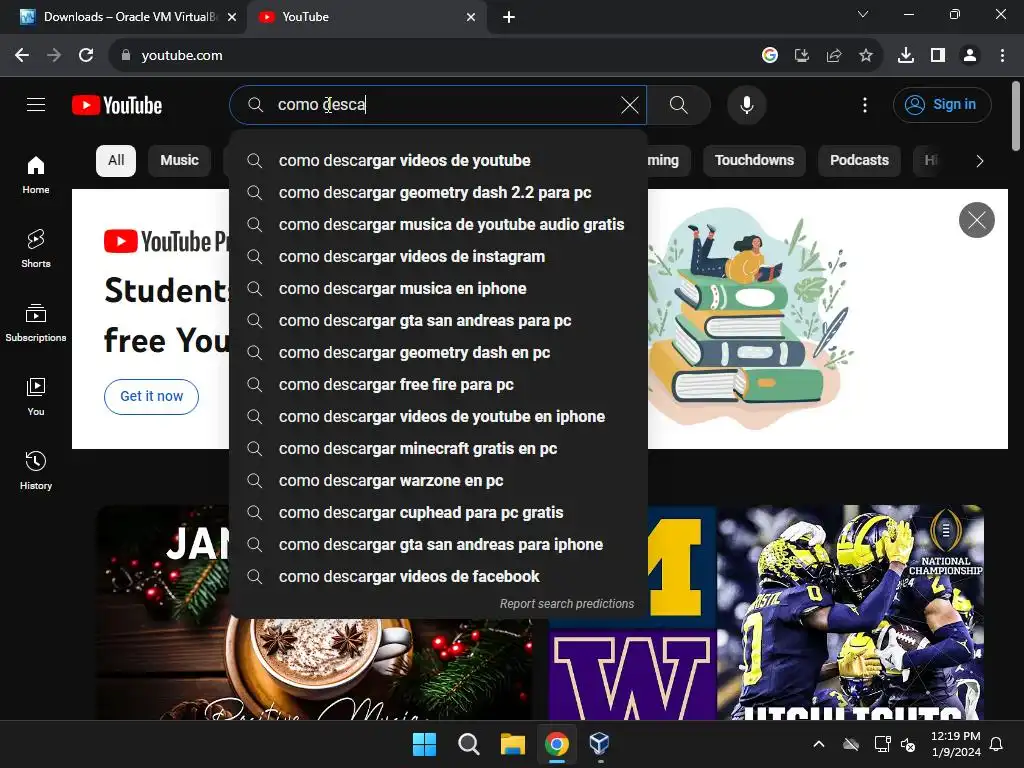Bookmark this page with the star icon

[x=866, y=56]
